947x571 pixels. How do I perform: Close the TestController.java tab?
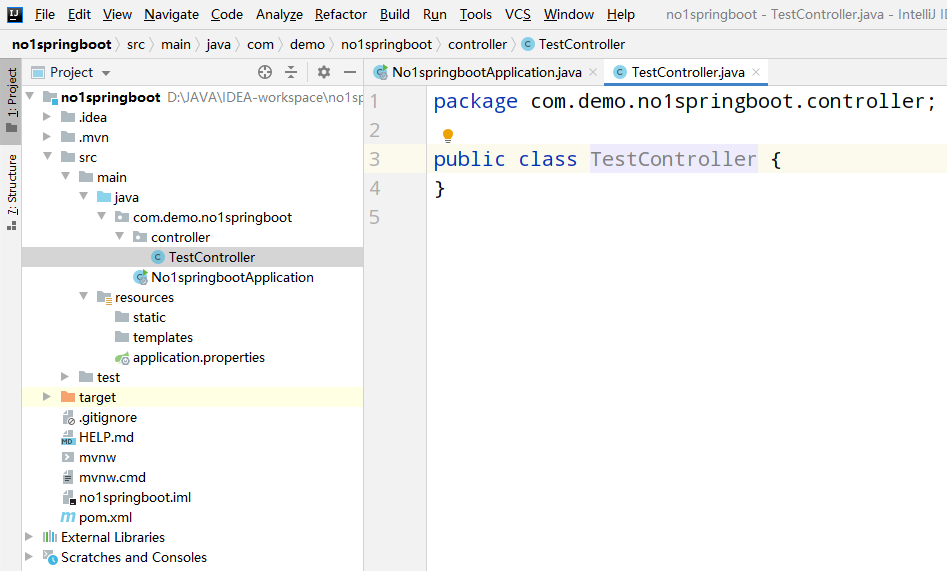tap(756, 72)
